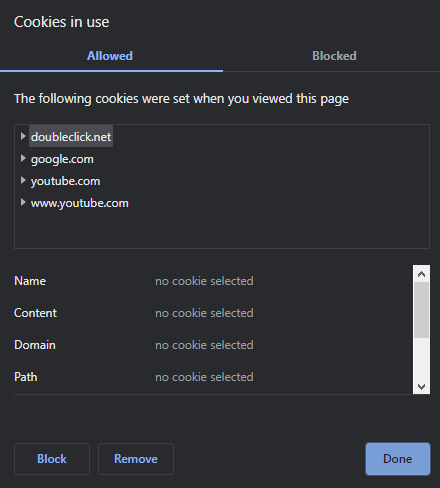The image size is (440, 488).
Task: Expand the www.youtube.com cookie arrow
Action: click(x=23, y=202)
